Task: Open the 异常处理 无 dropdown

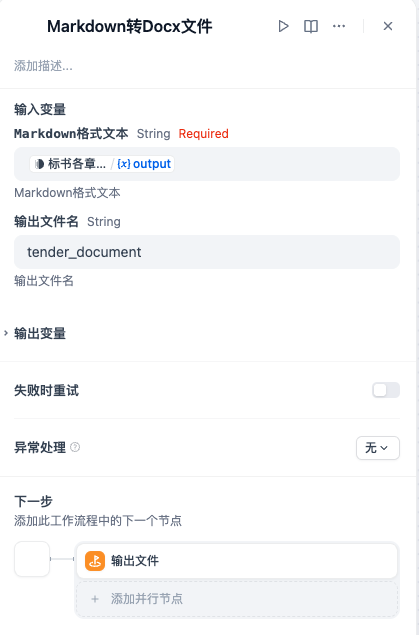Action: point(378,448)
